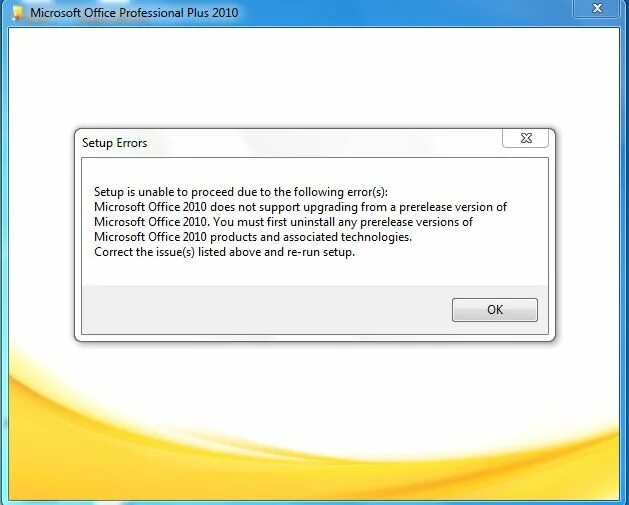Click the line "You must first uninstall"

click(283, 222)
